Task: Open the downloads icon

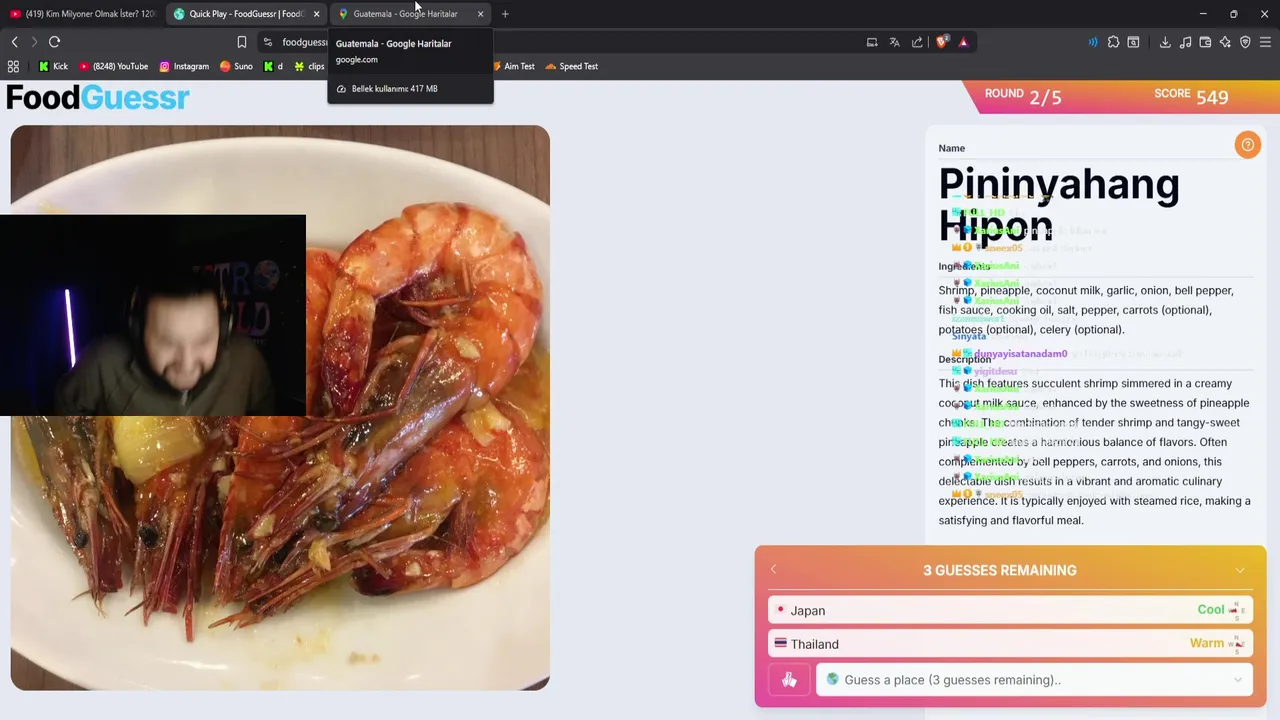Action: click(1165, 42)
